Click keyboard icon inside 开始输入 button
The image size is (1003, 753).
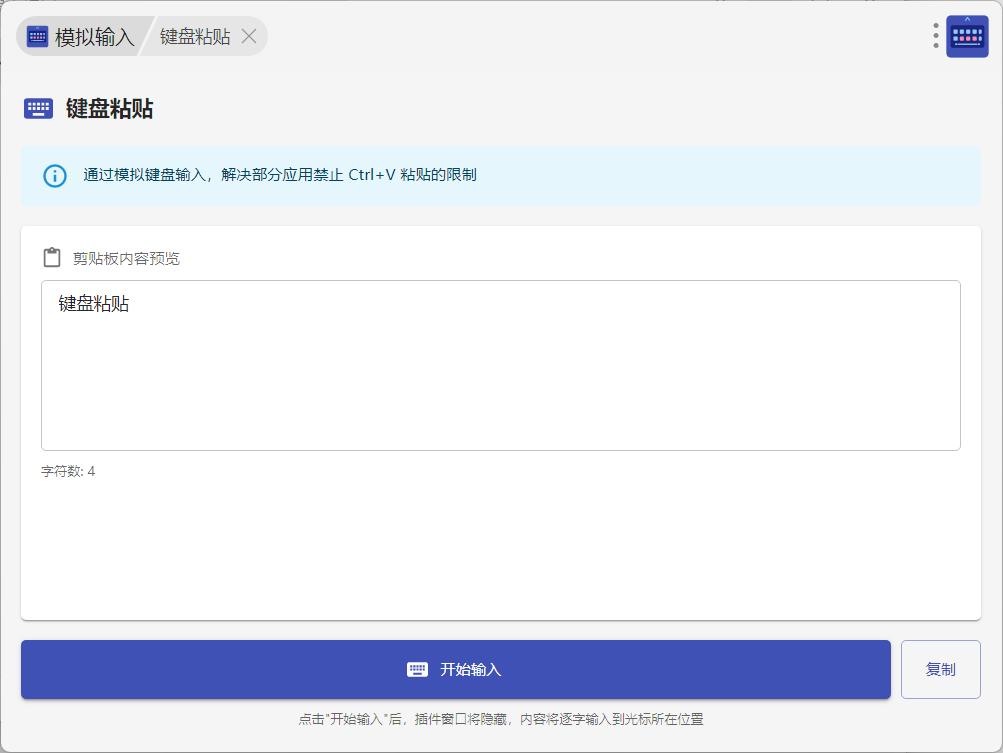[x=417, y=670]
